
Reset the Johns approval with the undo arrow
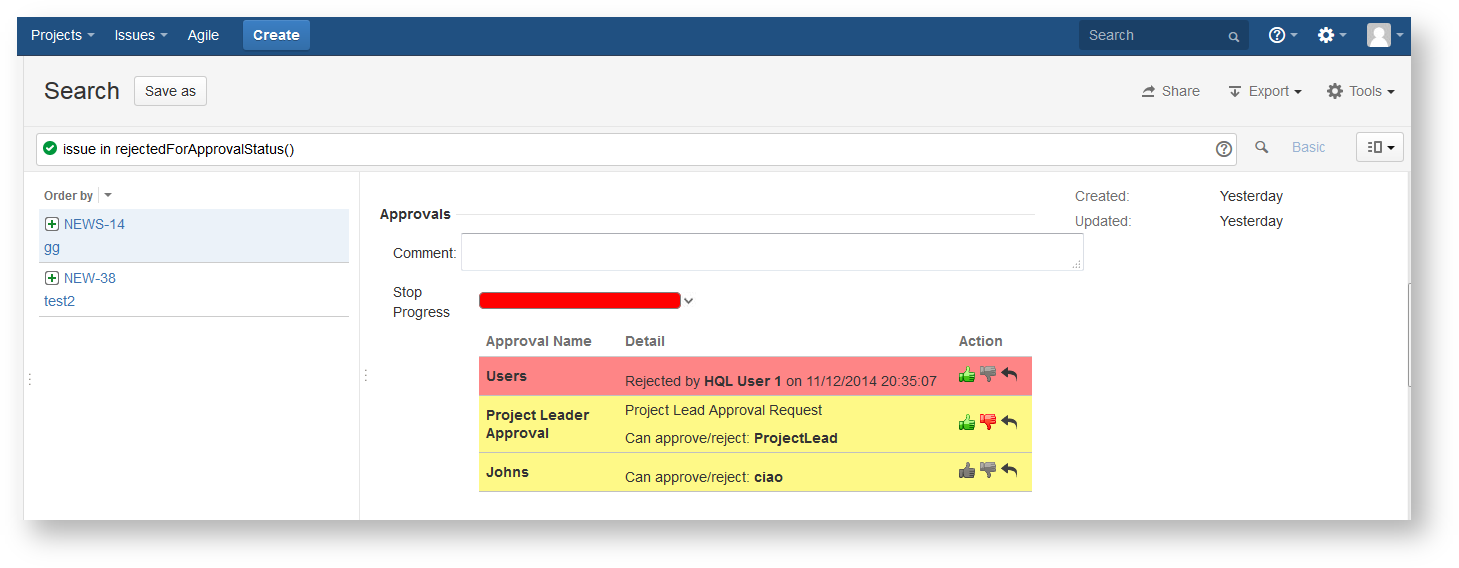[x=1009, y=470]
